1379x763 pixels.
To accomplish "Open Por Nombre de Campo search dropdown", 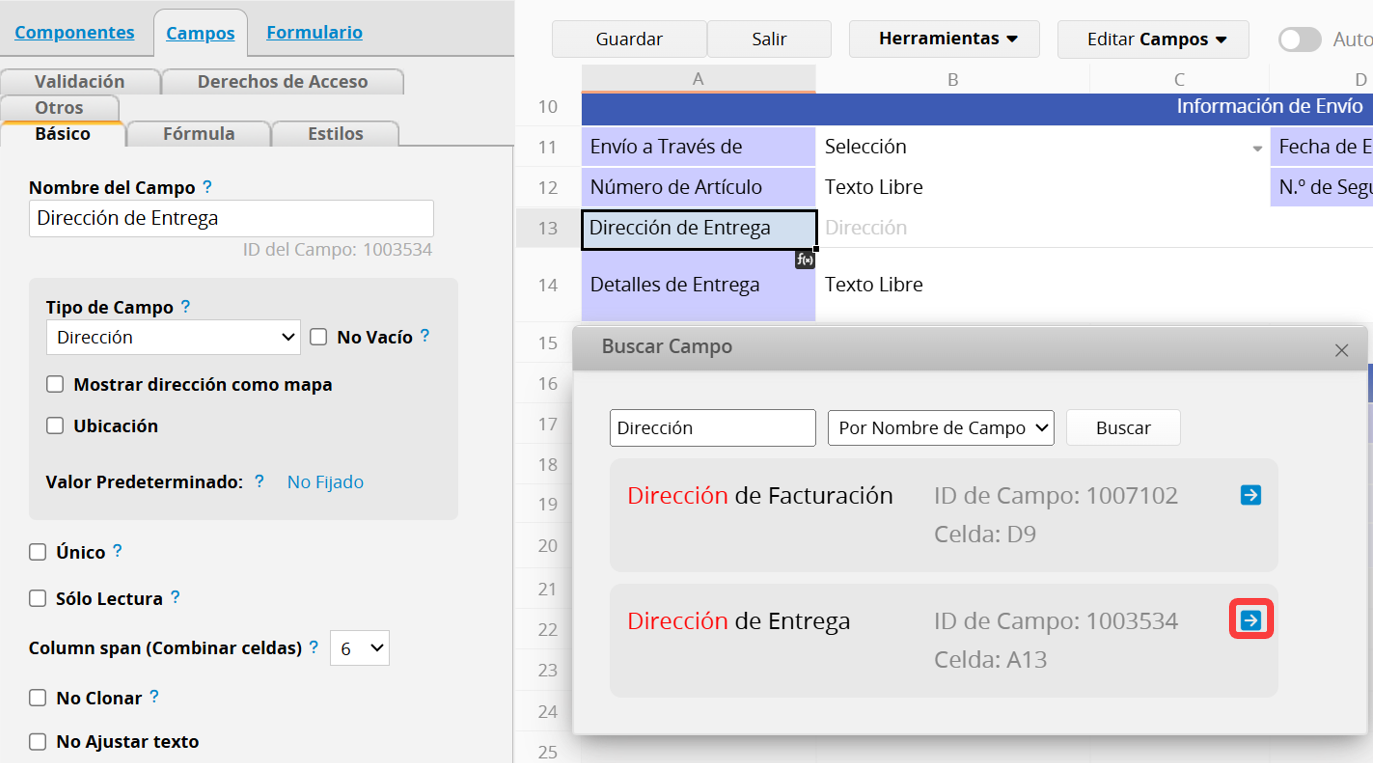I will tap(941, 428).
